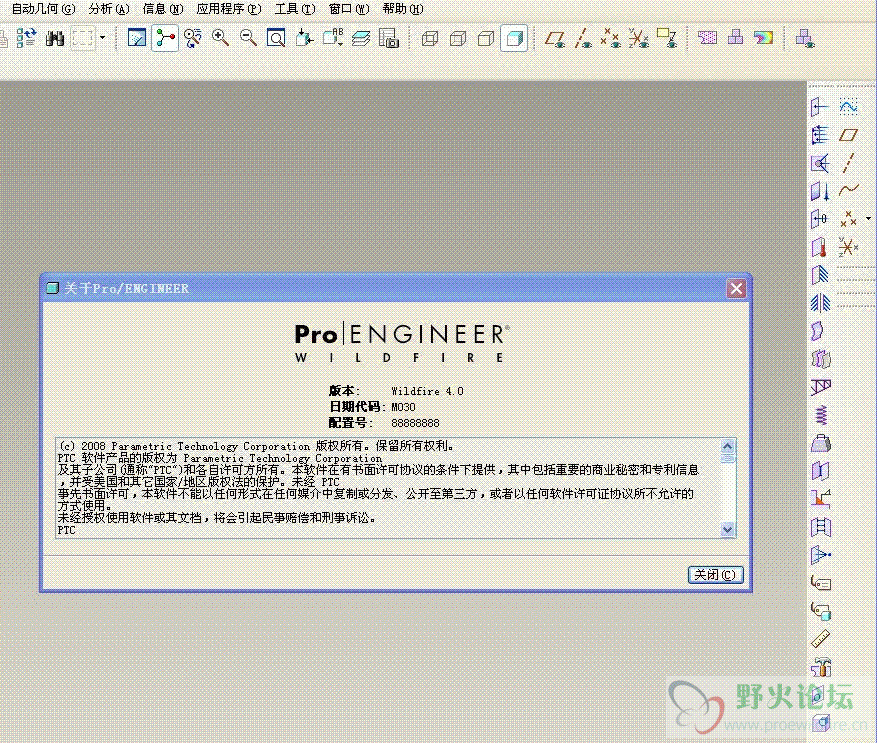Click the layers icon
This screenshot has height=743, width=877.
click(361, 38)
